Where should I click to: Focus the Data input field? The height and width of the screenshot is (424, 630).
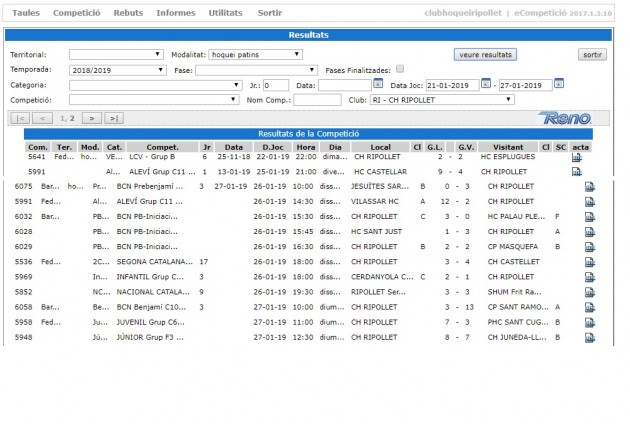pos(345,85)
